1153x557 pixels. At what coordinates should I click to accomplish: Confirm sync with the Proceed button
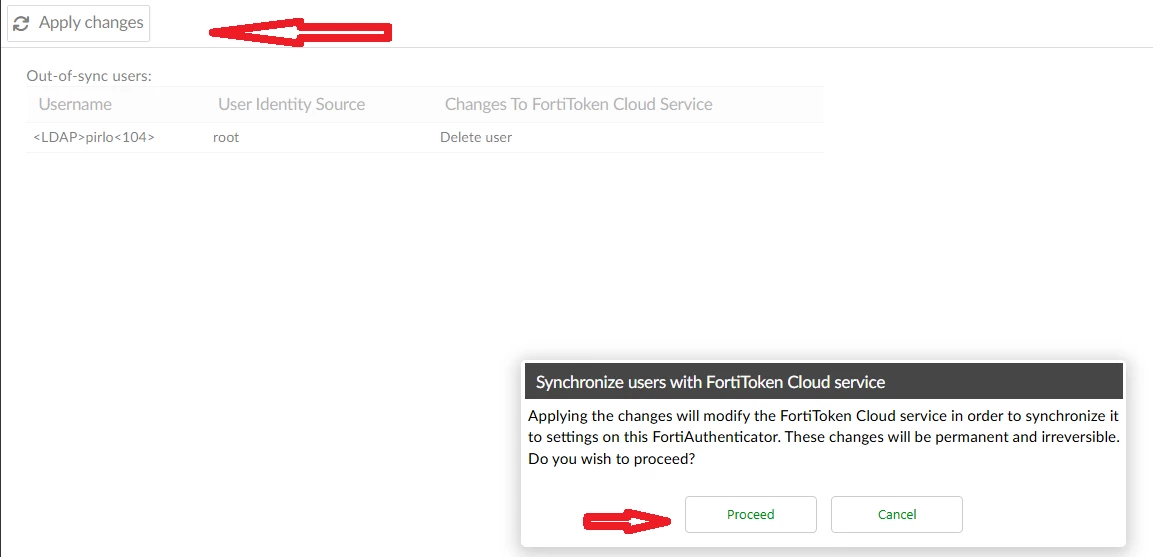click(x=751, y=514)
